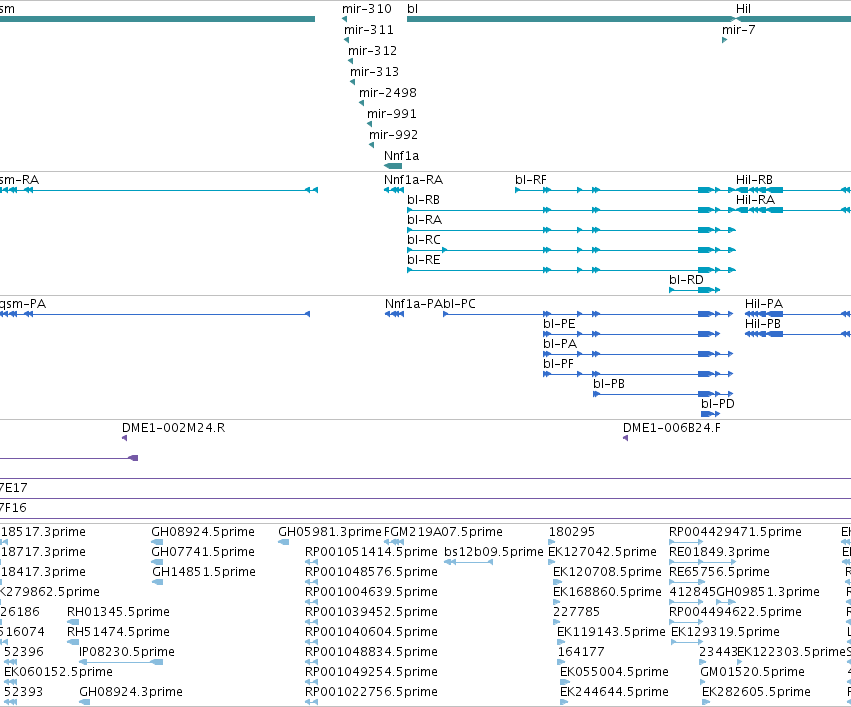Select the bl-PA protein label

tap(560, 344)
